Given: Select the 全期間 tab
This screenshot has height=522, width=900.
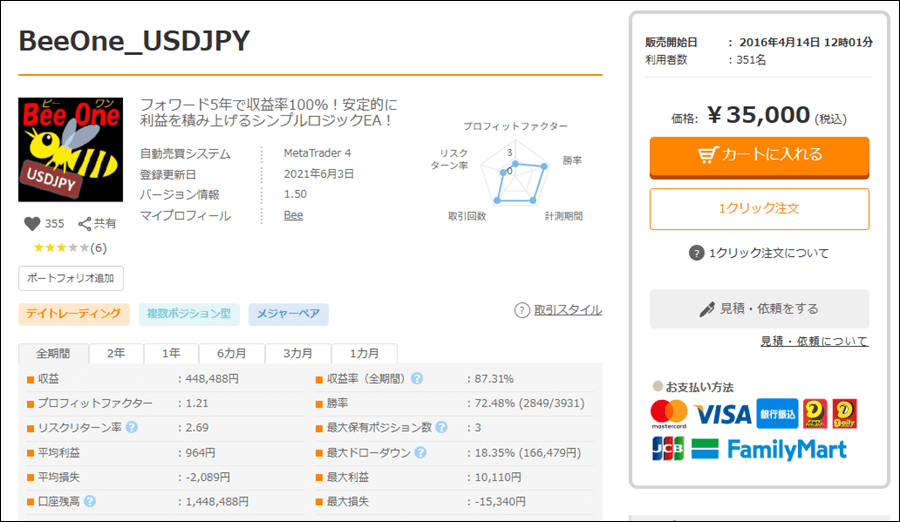Looking at the screenshot, I should [x=53, y=354].
